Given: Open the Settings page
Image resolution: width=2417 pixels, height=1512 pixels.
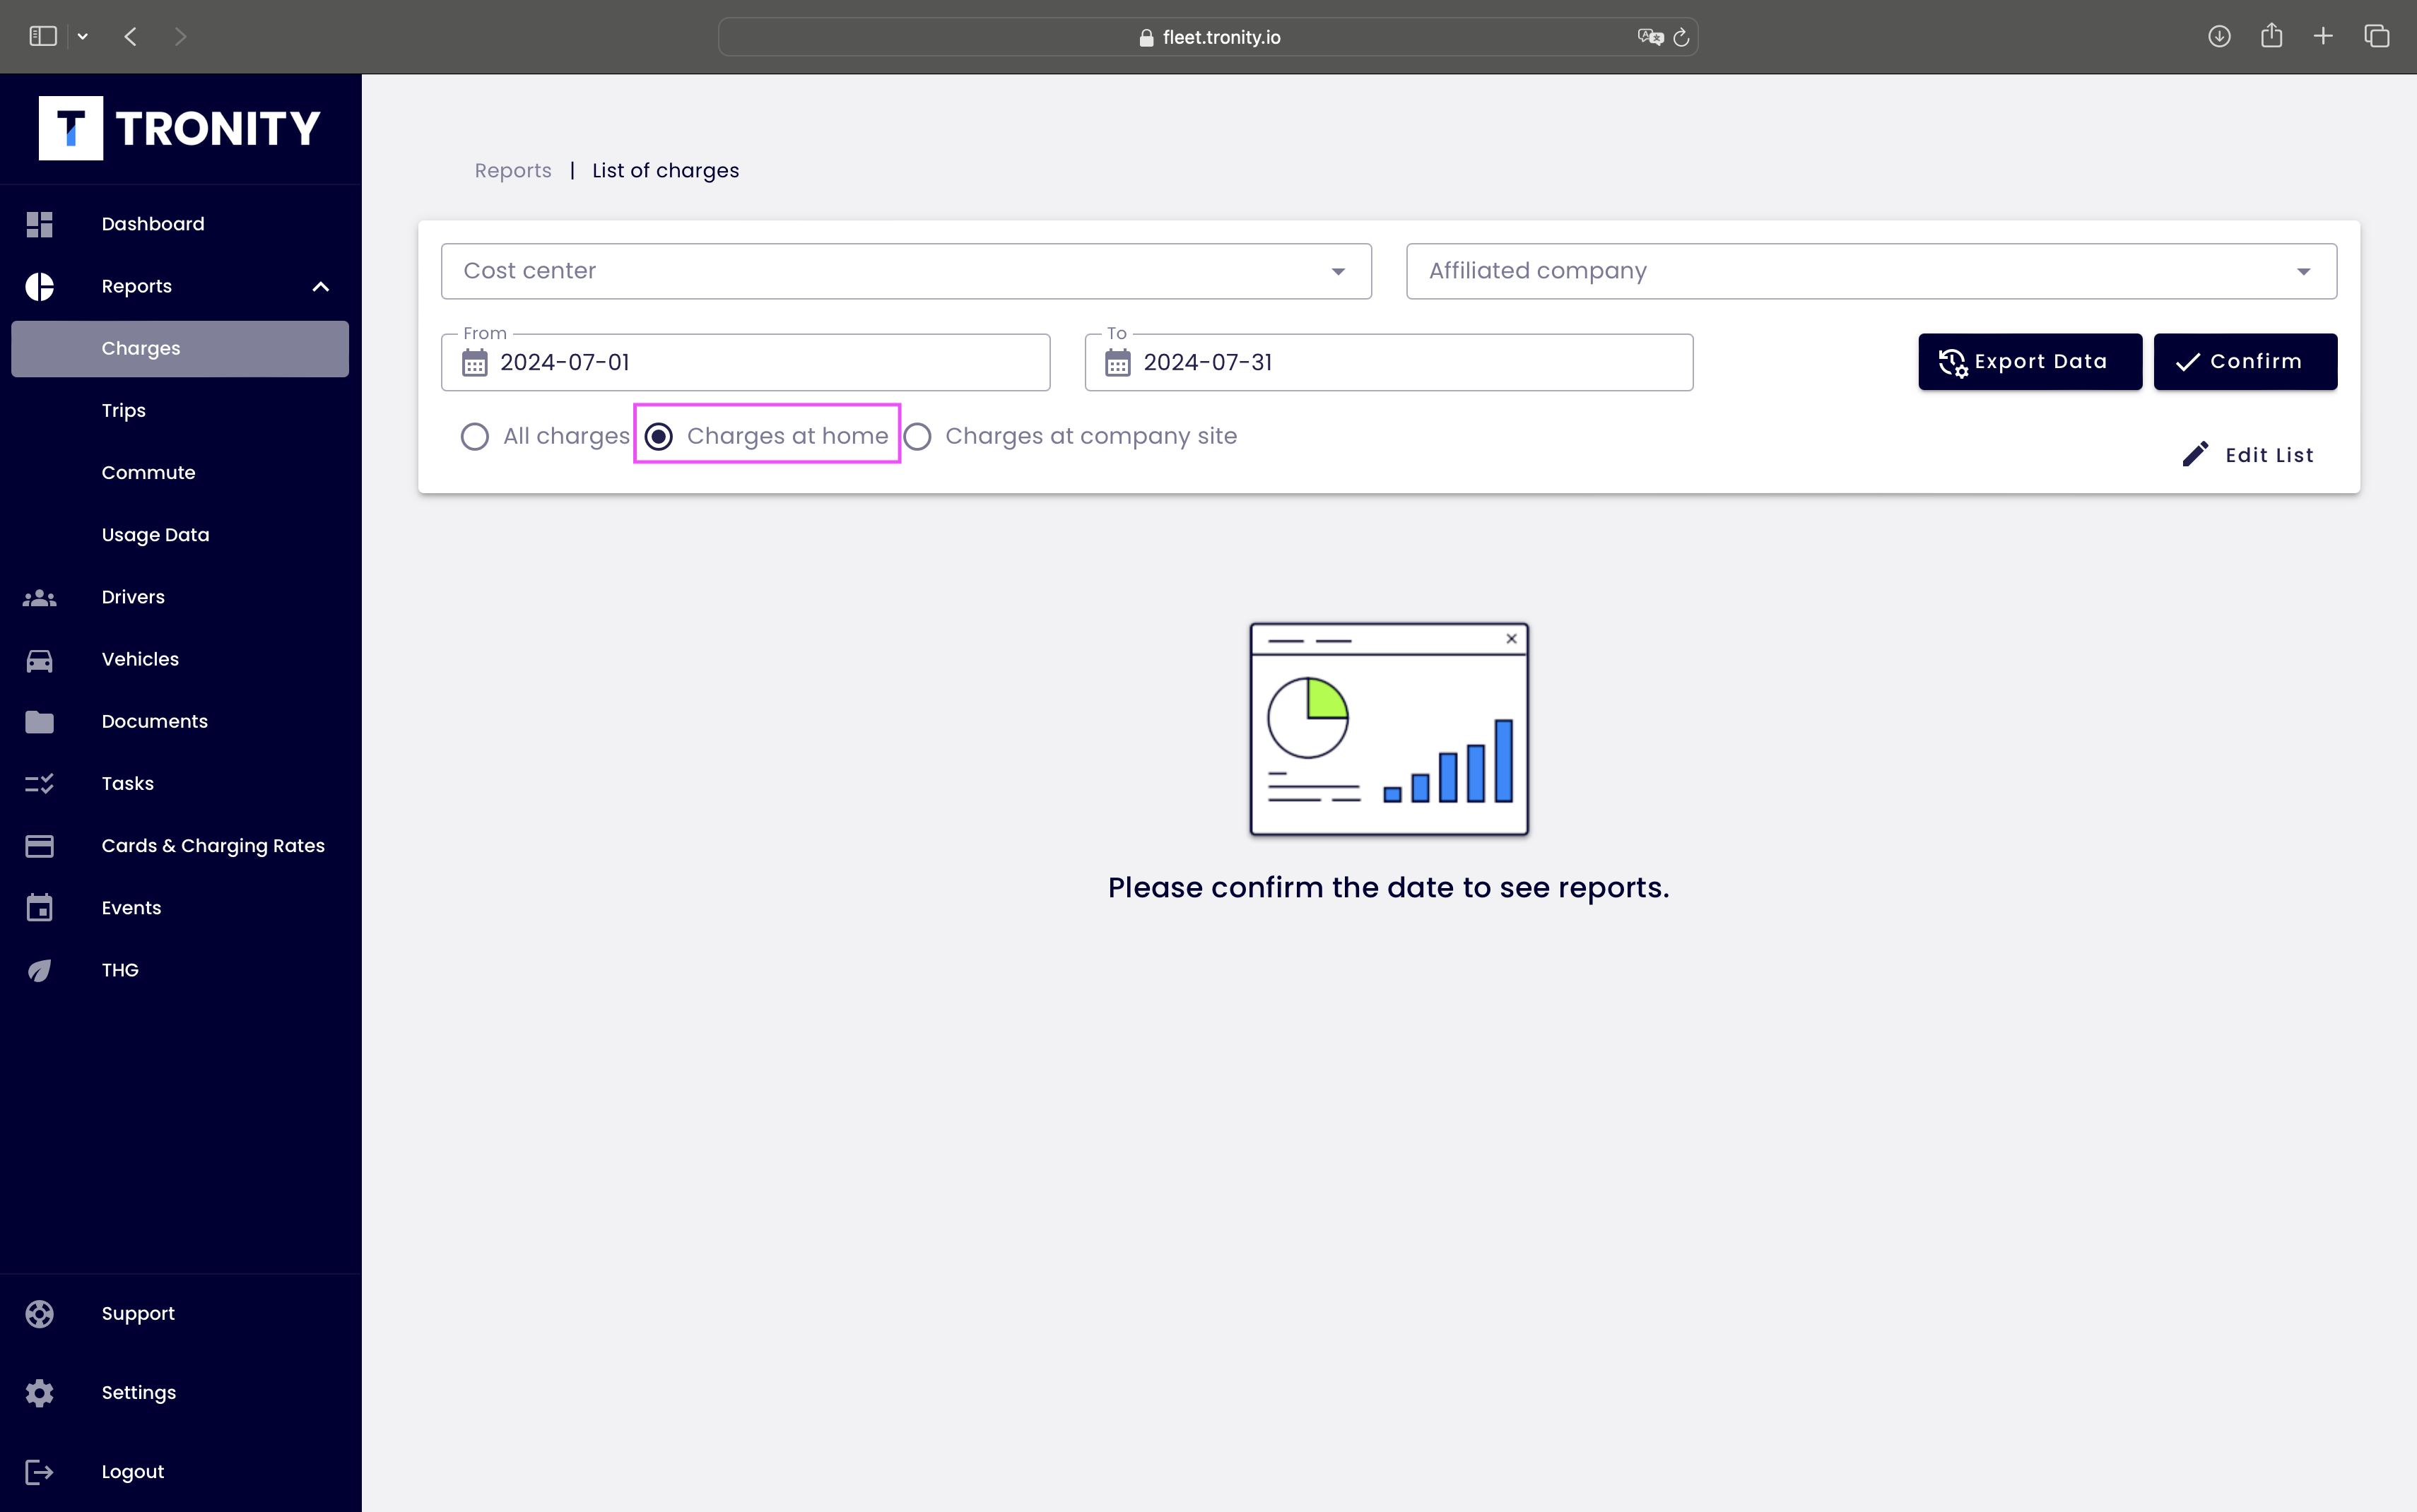Looking at the screenshot, I should 180,1393.
